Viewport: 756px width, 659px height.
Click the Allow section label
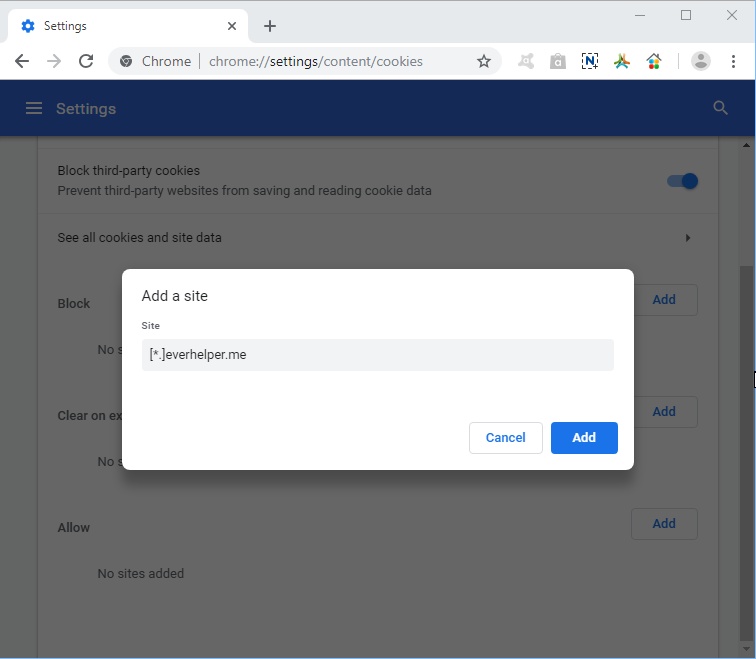(74, 527)
